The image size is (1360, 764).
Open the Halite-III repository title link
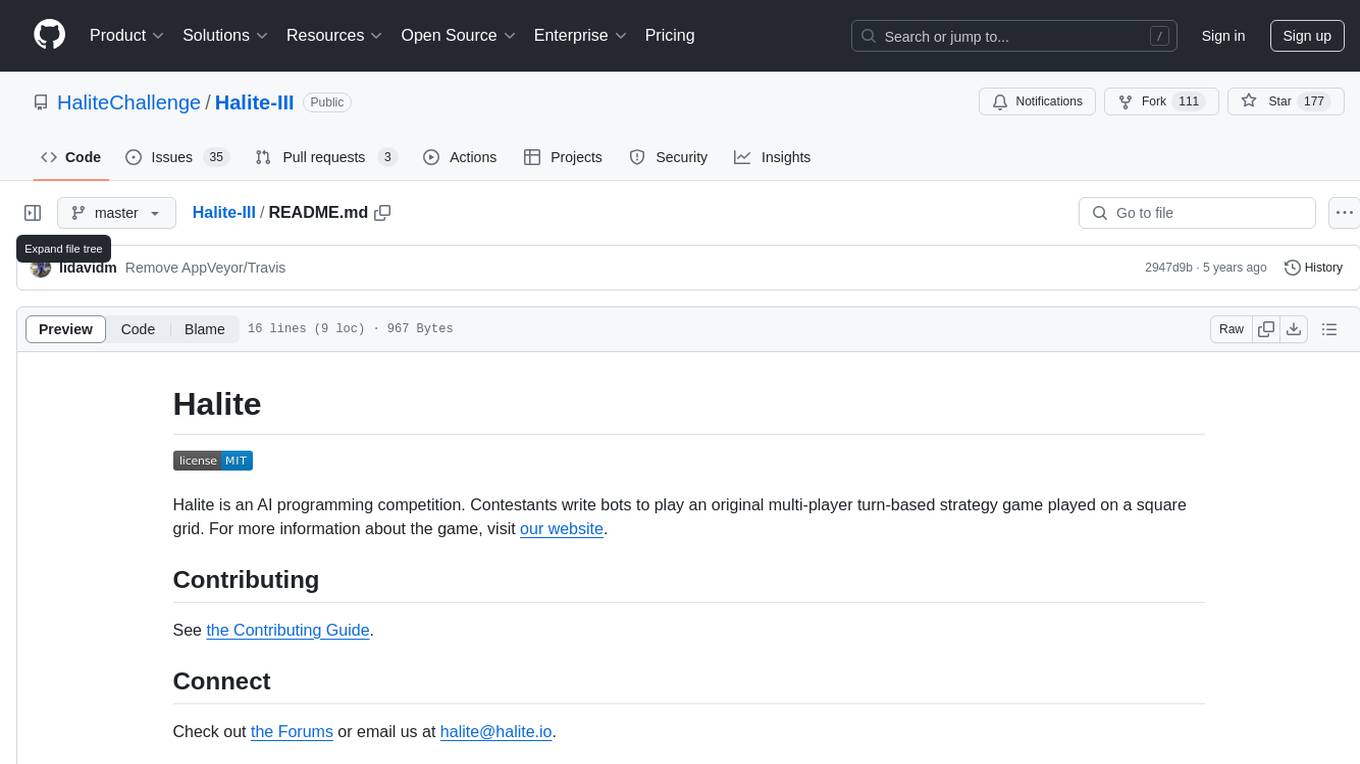(254, 102)
